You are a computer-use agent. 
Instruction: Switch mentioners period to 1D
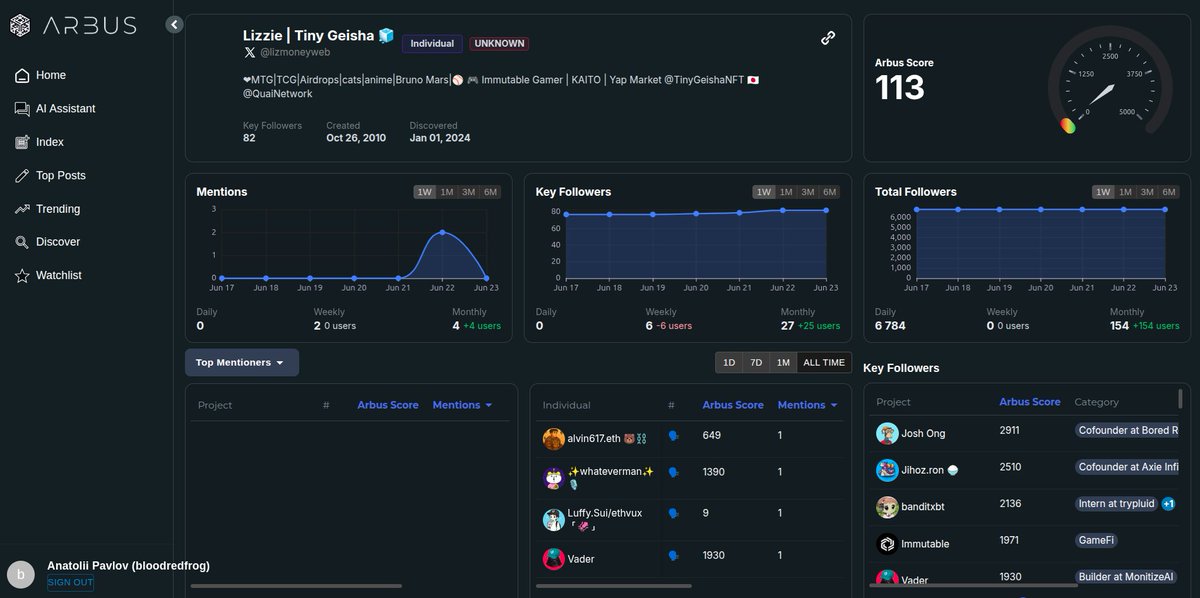[729, 363]
